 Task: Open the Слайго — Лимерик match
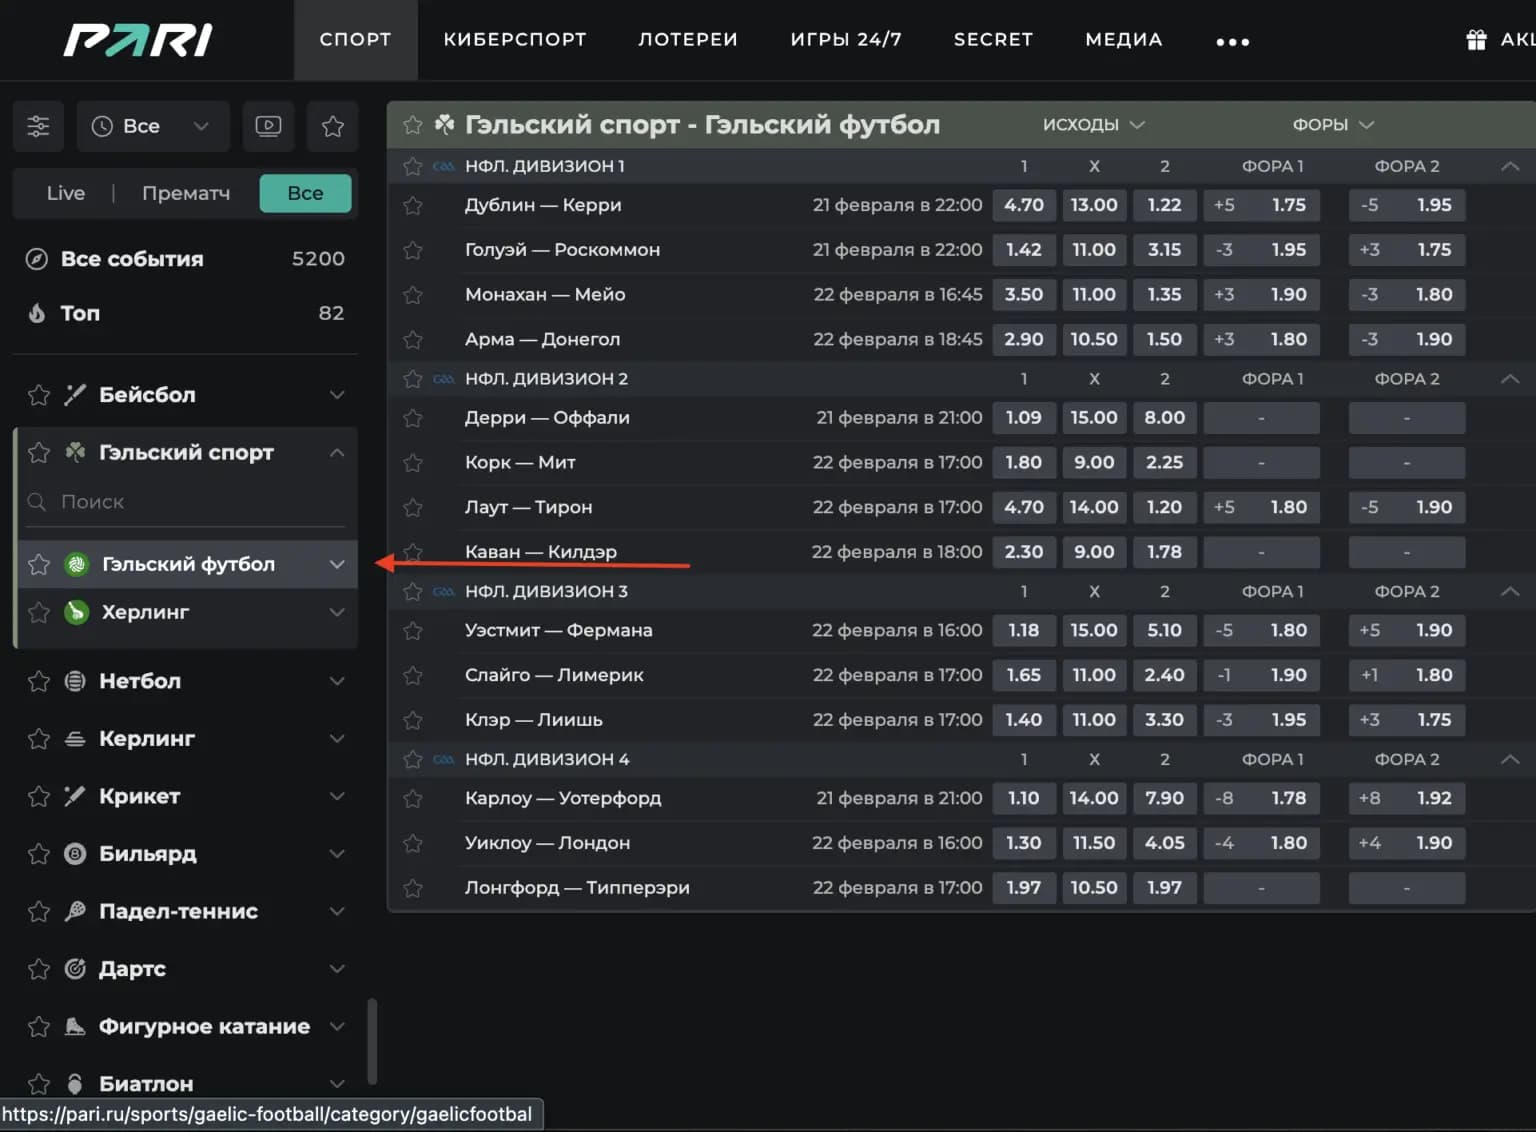point(554,675)
